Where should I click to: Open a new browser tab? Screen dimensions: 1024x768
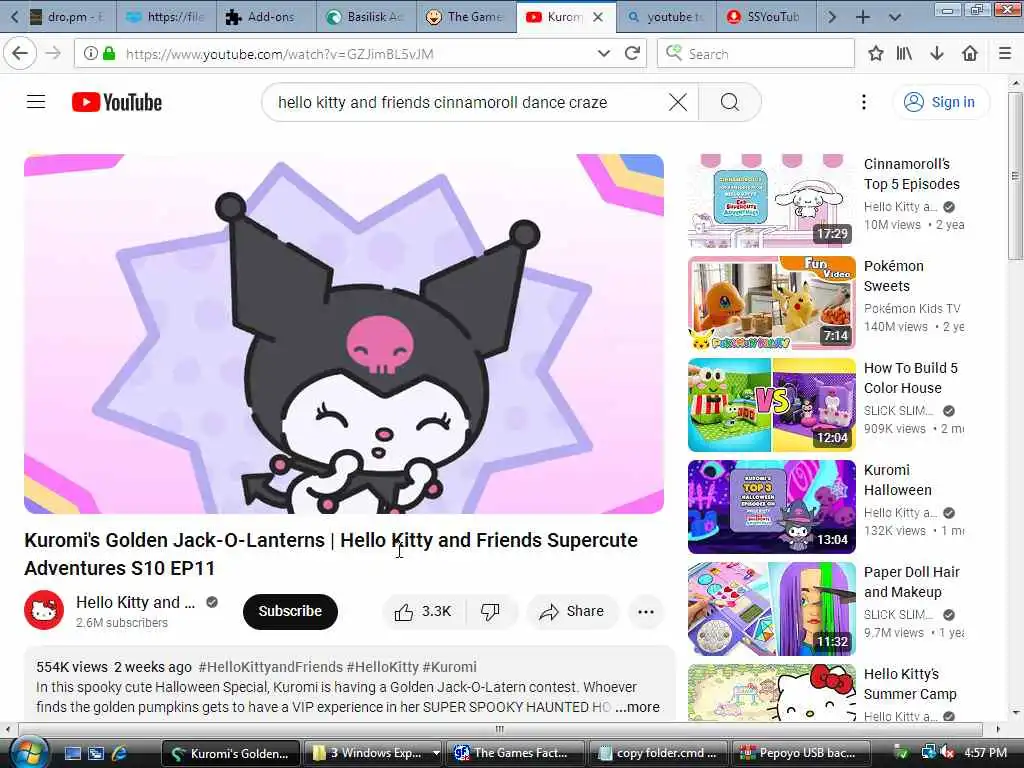point(863,17)
